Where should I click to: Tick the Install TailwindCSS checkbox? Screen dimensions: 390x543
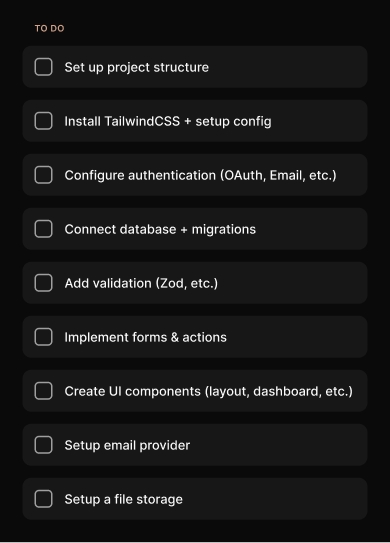pos(44,121)
